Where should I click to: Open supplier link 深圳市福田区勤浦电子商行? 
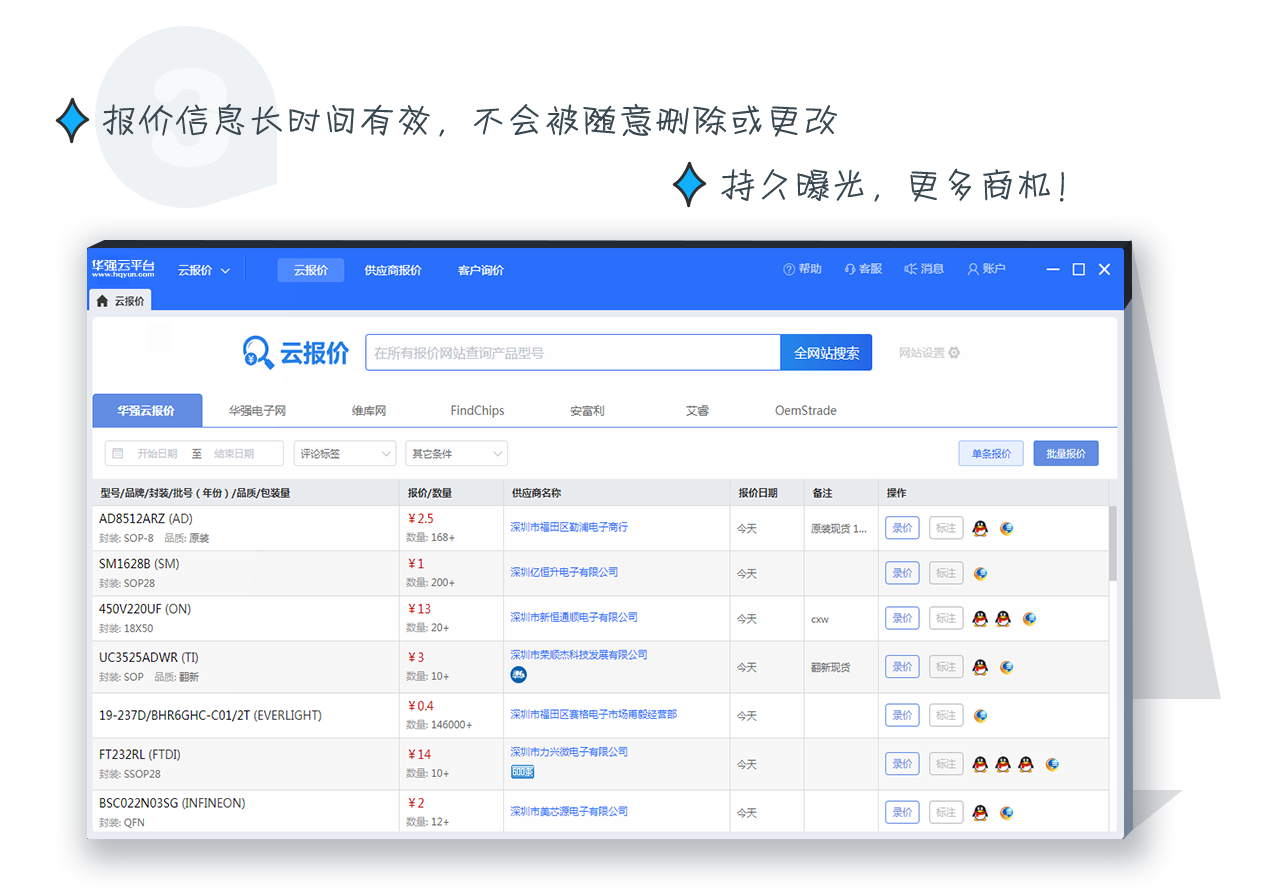pos(569,527)
